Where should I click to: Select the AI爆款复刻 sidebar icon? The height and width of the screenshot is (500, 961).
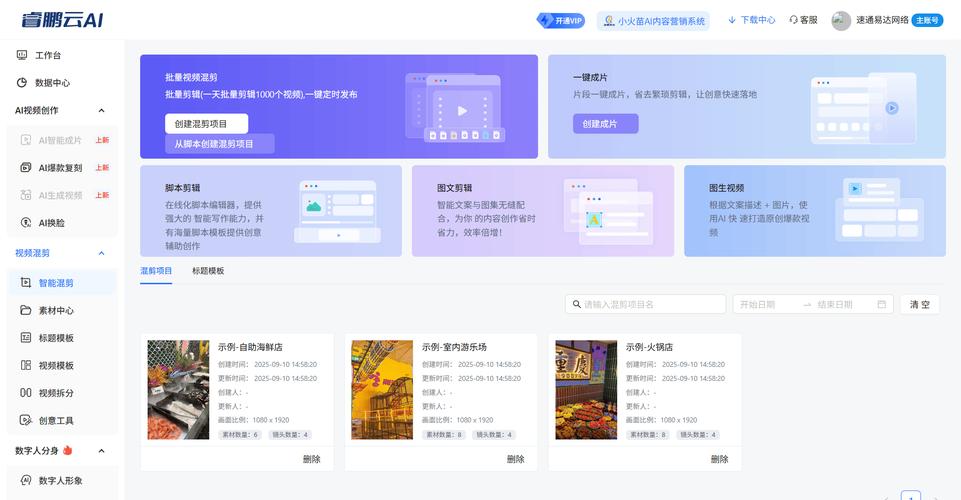click(x=26, y=167)
